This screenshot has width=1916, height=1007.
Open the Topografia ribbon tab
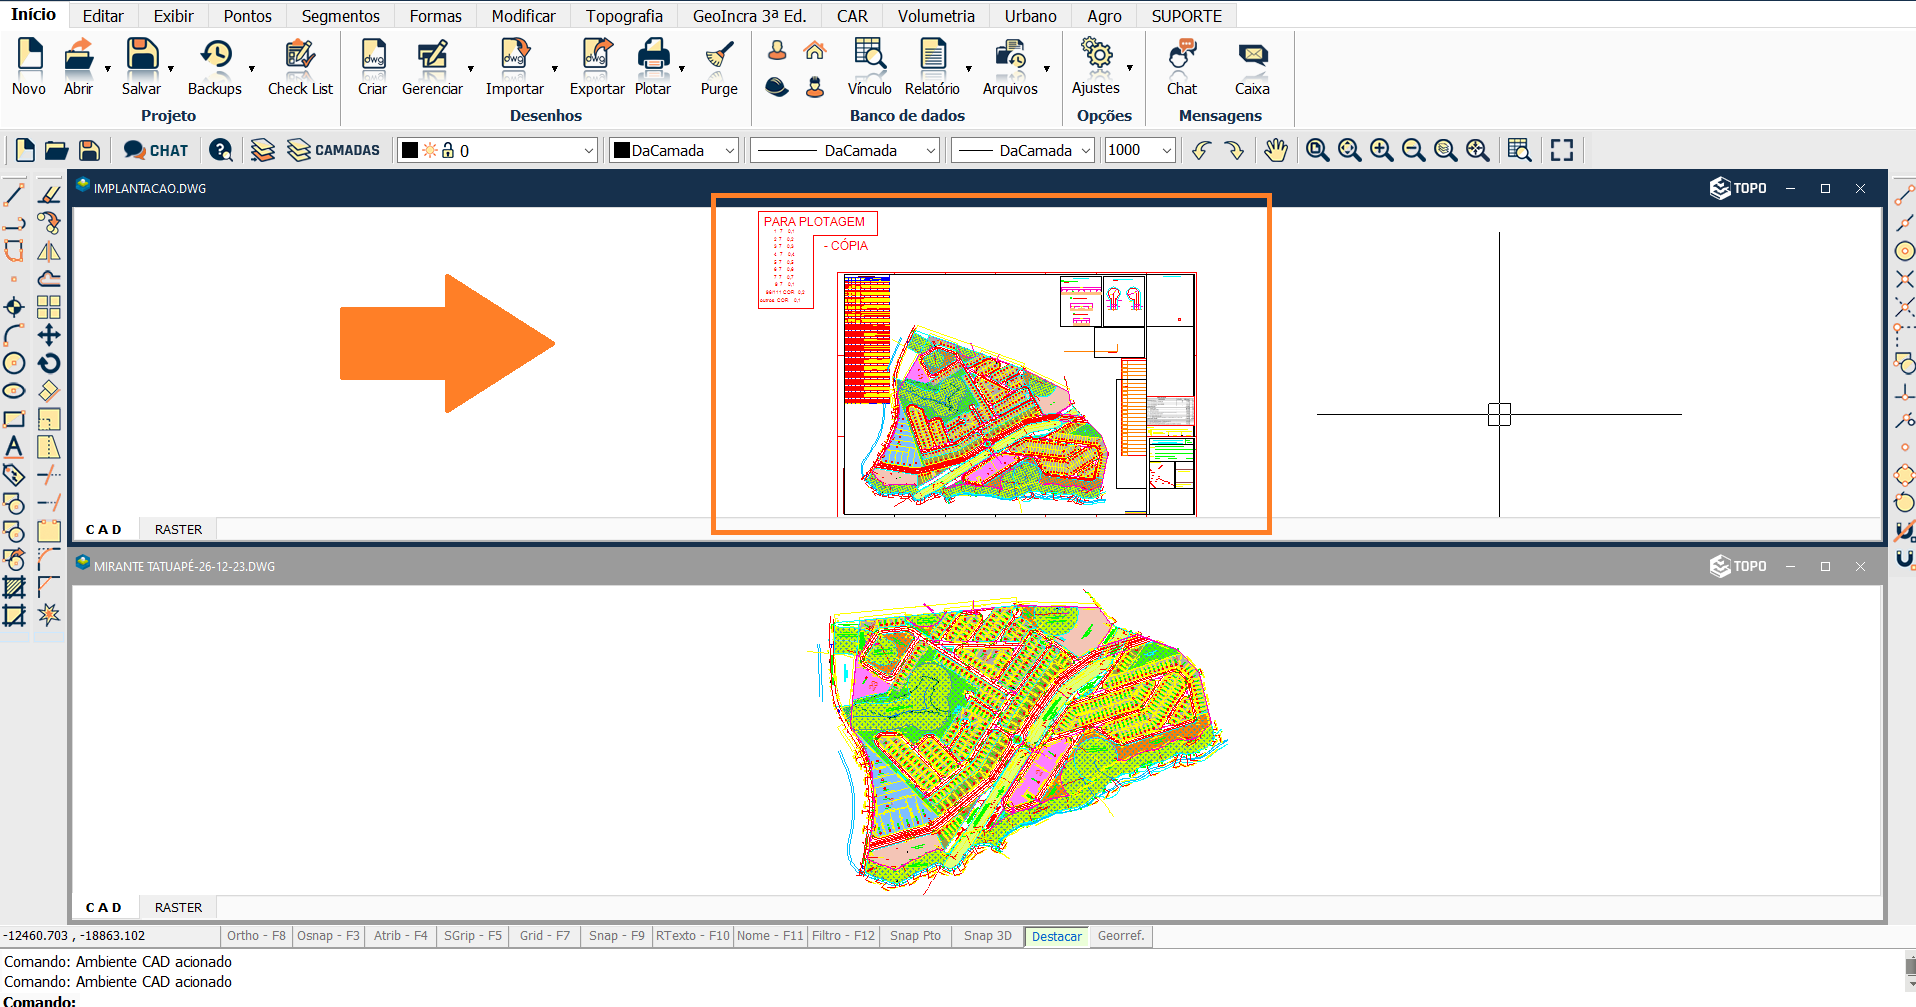click(624, 16)
